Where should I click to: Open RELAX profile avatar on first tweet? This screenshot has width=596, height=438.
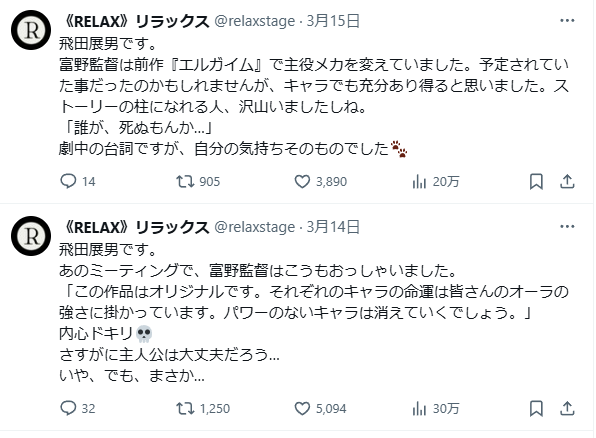[31, 30]
